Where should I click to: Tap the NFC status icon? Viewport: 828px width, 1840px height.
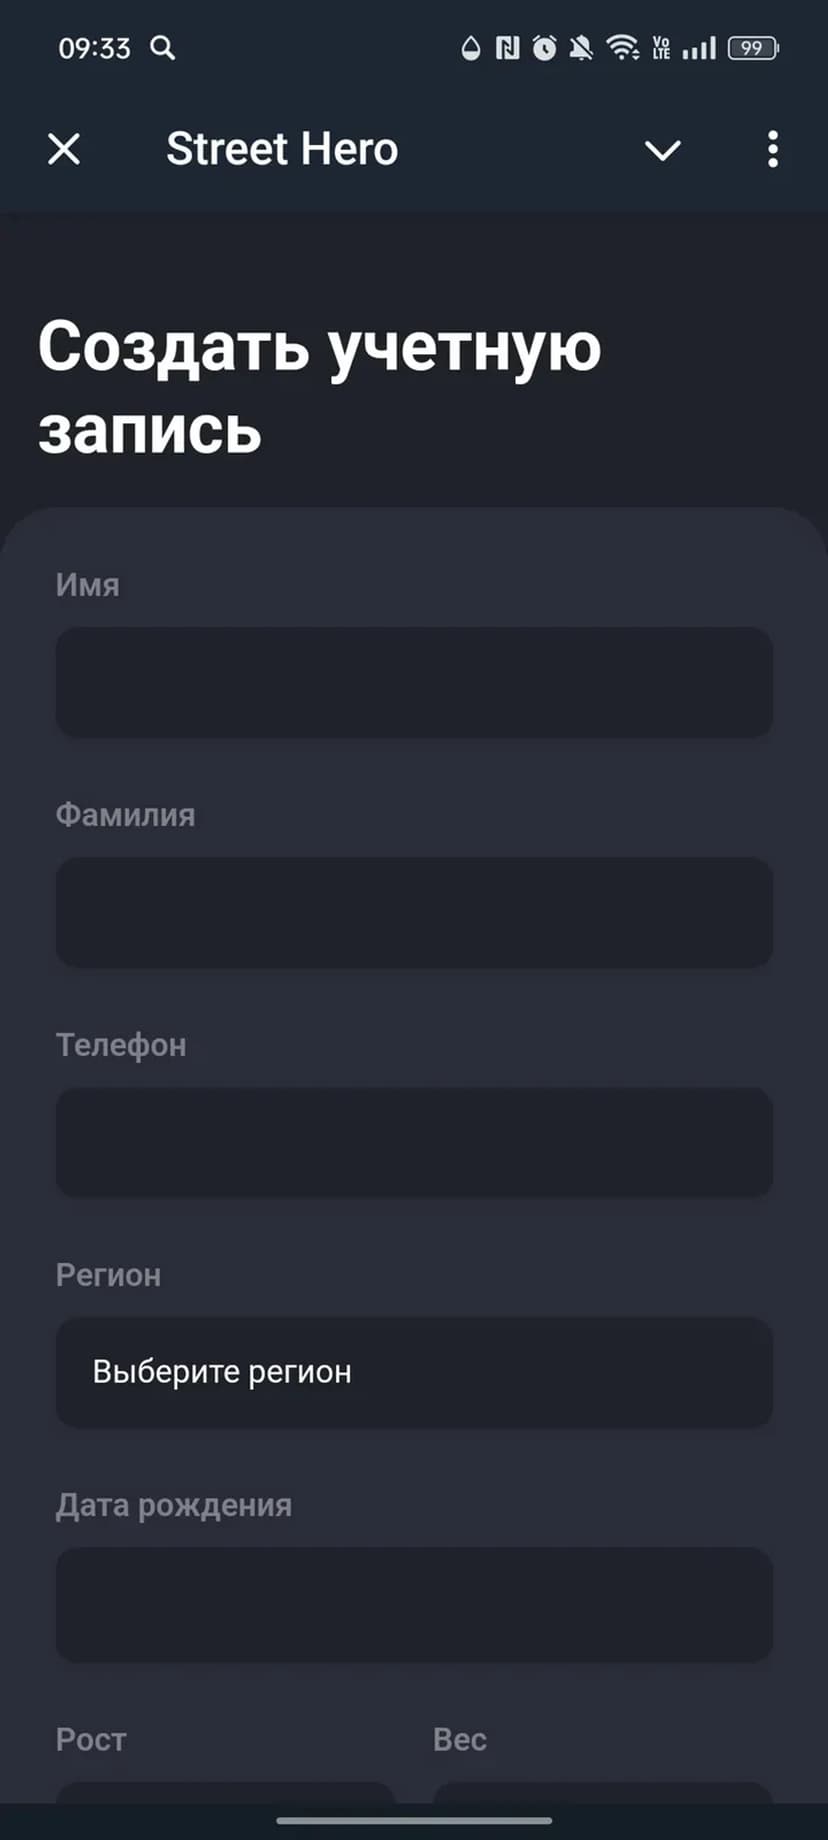(x=508, y=48)
